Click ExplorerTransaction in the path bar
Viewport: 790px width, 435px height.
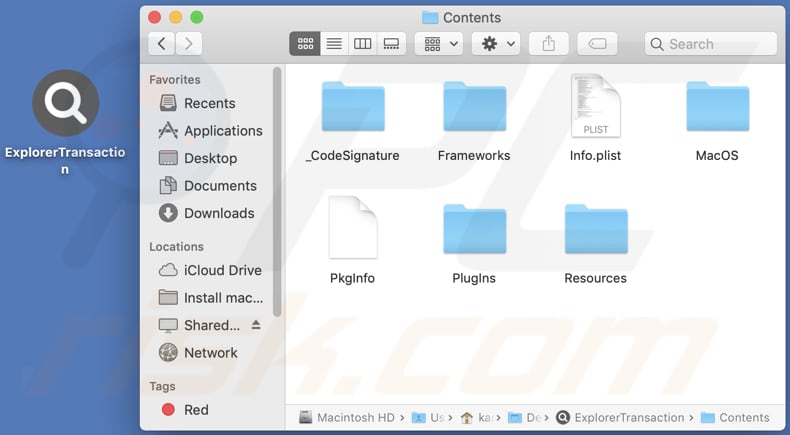coord(620,417)
